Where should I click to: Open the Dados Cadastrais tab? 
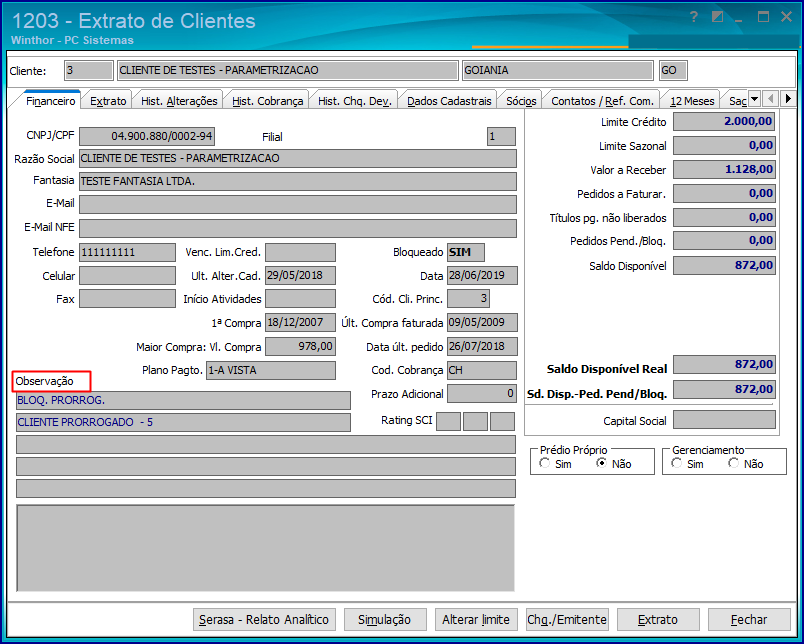(449, 101)
